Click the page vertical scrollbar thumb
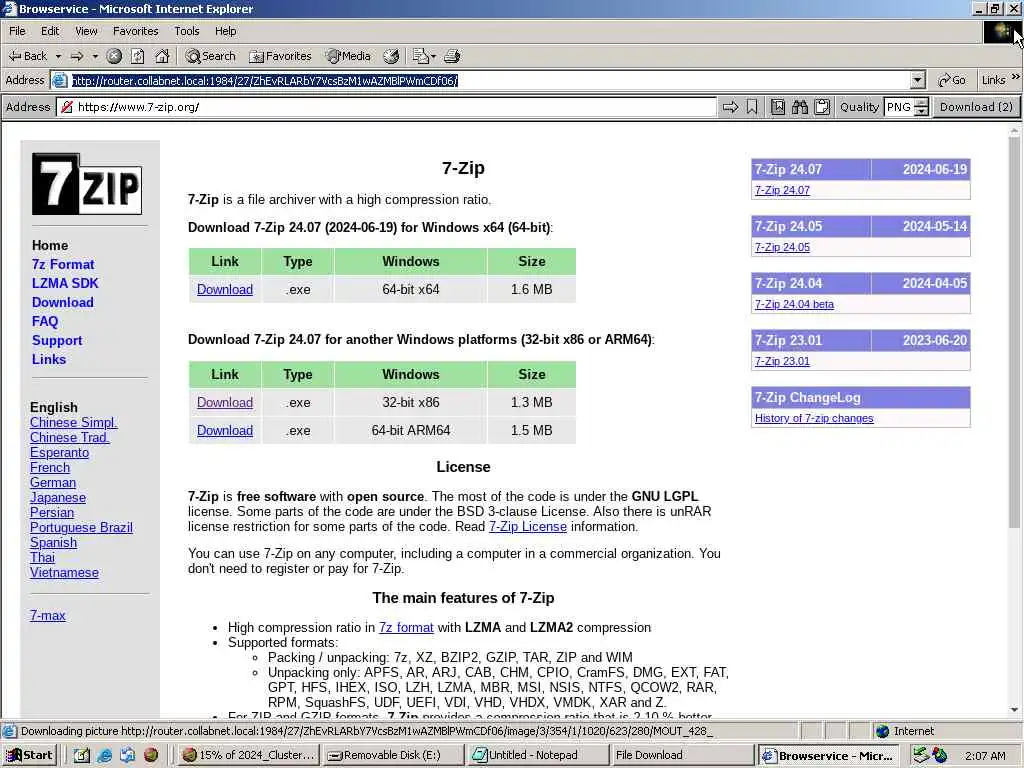 [1014, 333]
